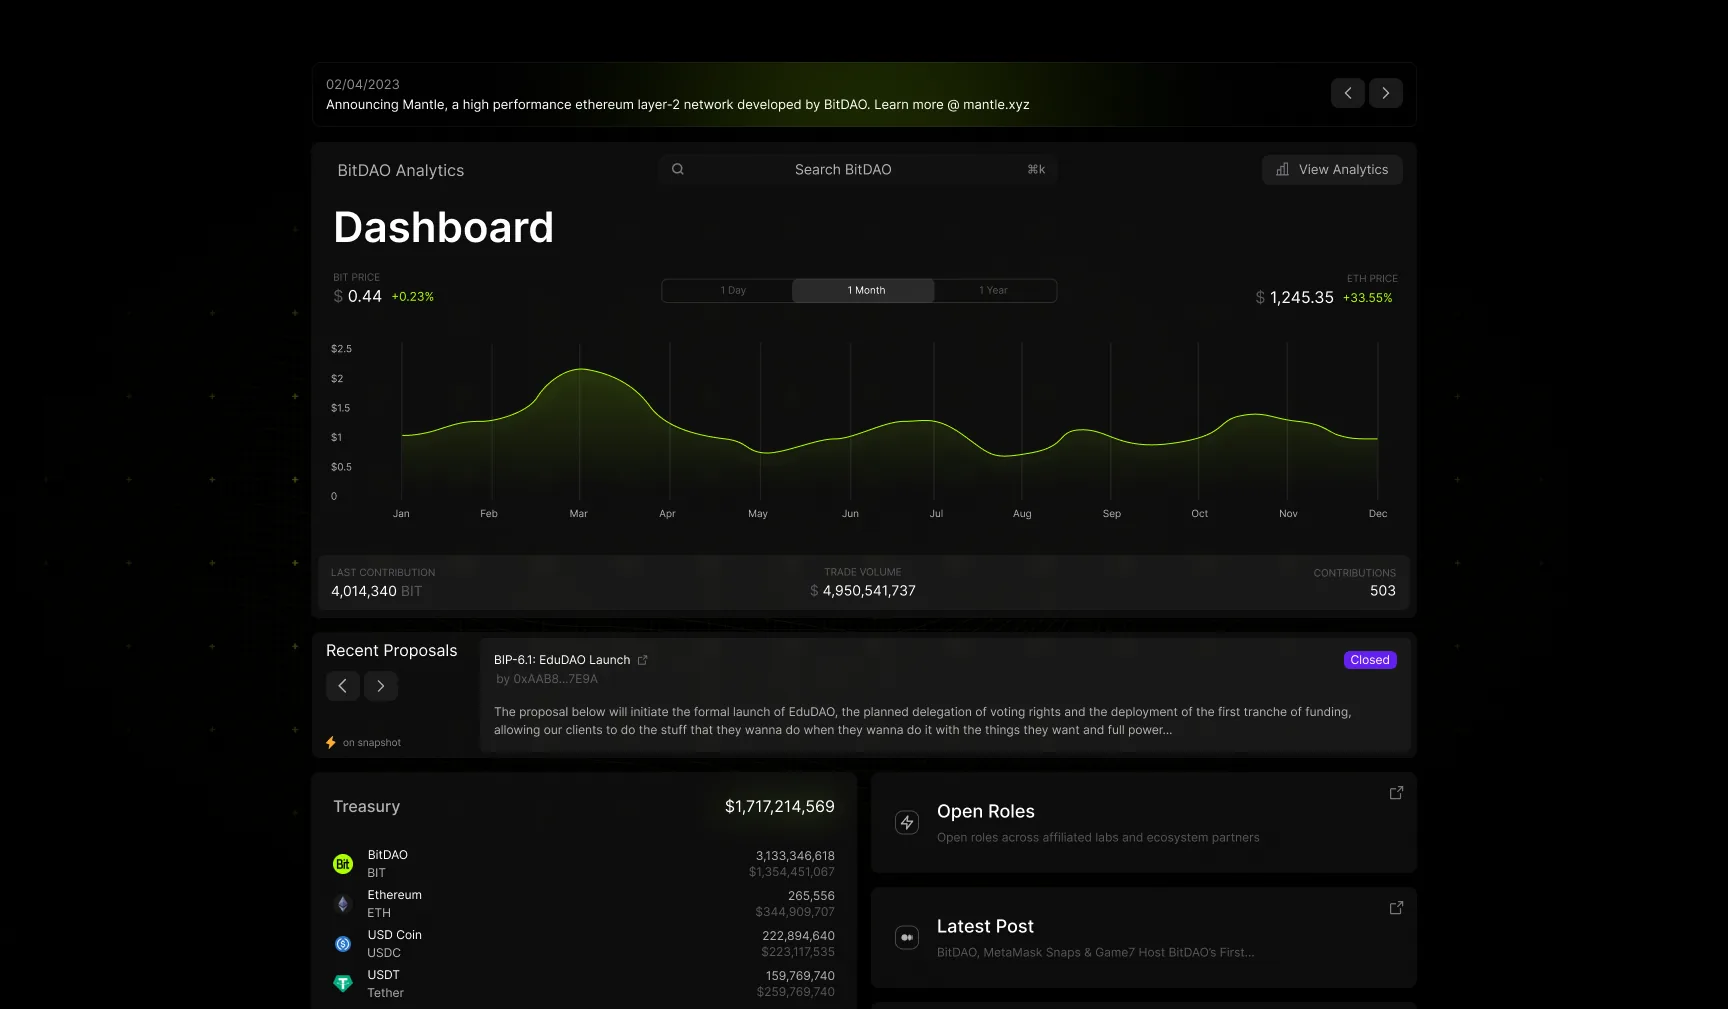The image size is (1728, 1009).
Task: Click the BitDAO balance 3,133,346,618
Action: point(795,856)
